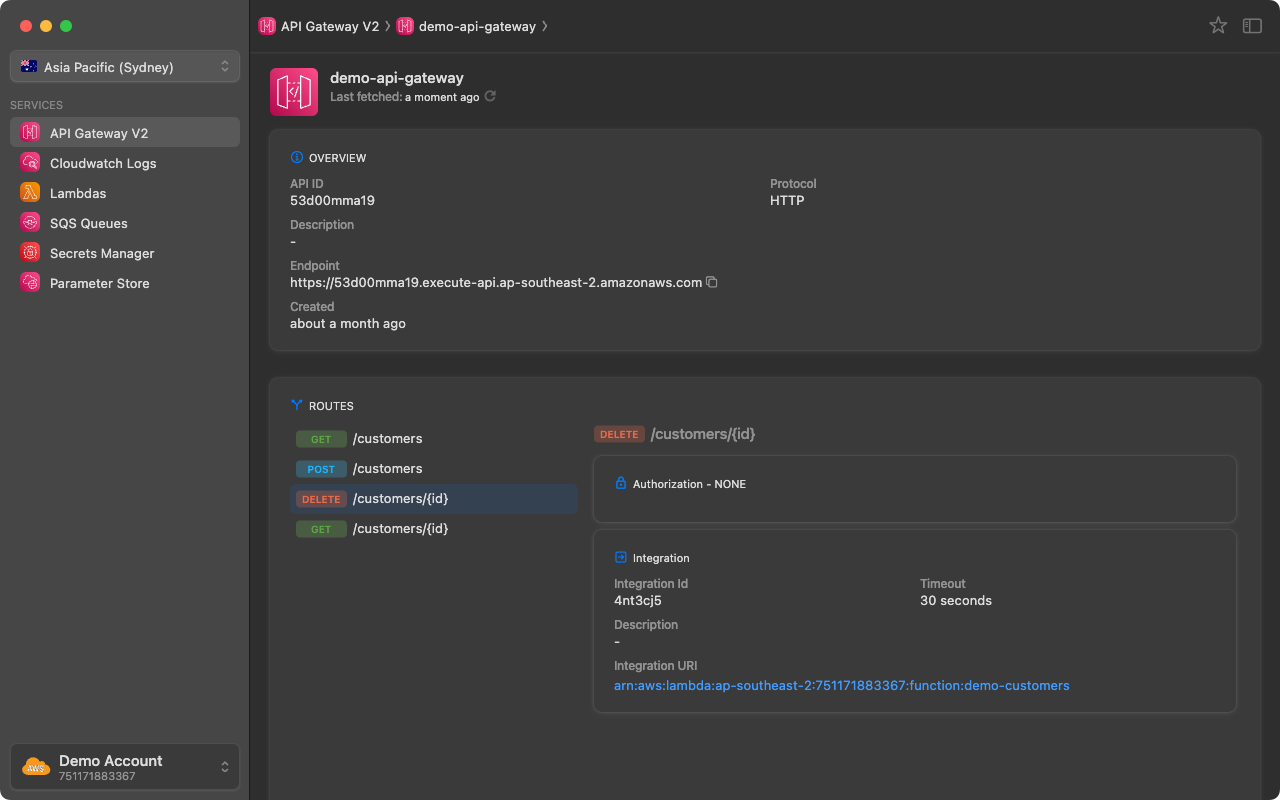The height and width of the screenshot is (800, 1280).
Task: Click the Cloudwatch Logs sidebar icon
Action: pos(30,162)
